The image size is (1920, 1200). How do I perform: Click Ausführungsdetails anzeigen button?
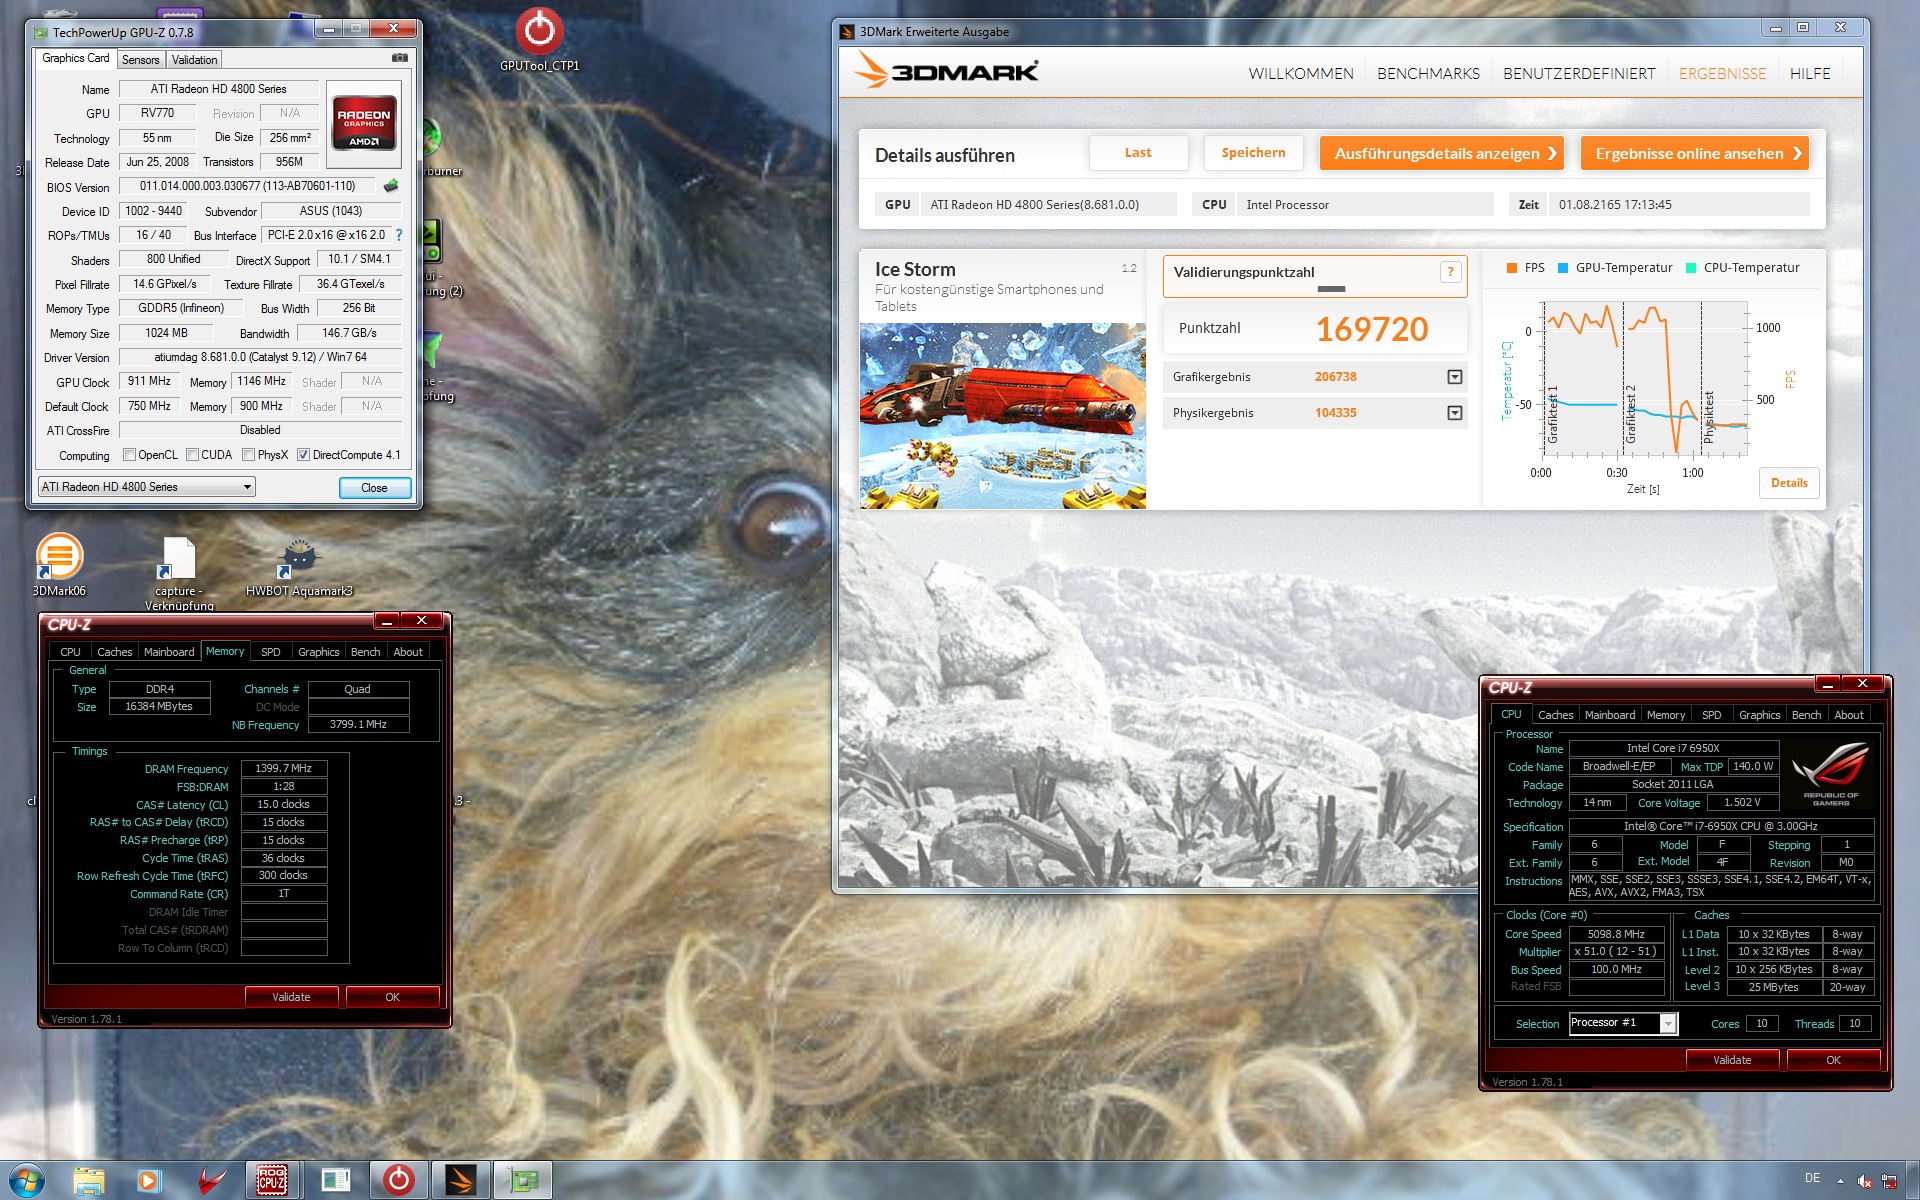[1442, 153]
